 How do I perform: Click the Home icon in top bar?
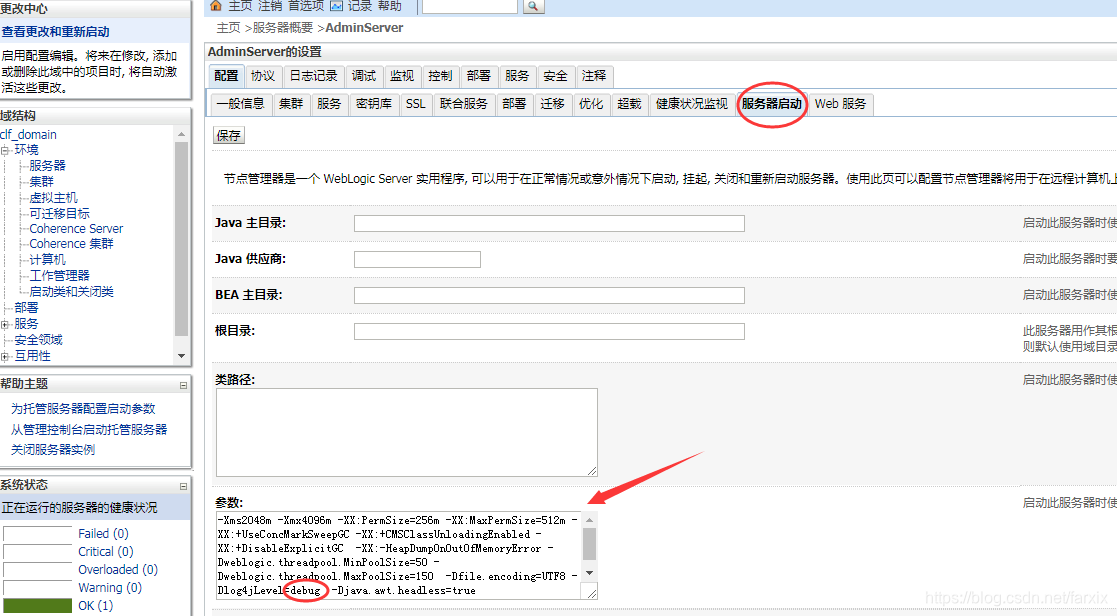pos(216,6)
